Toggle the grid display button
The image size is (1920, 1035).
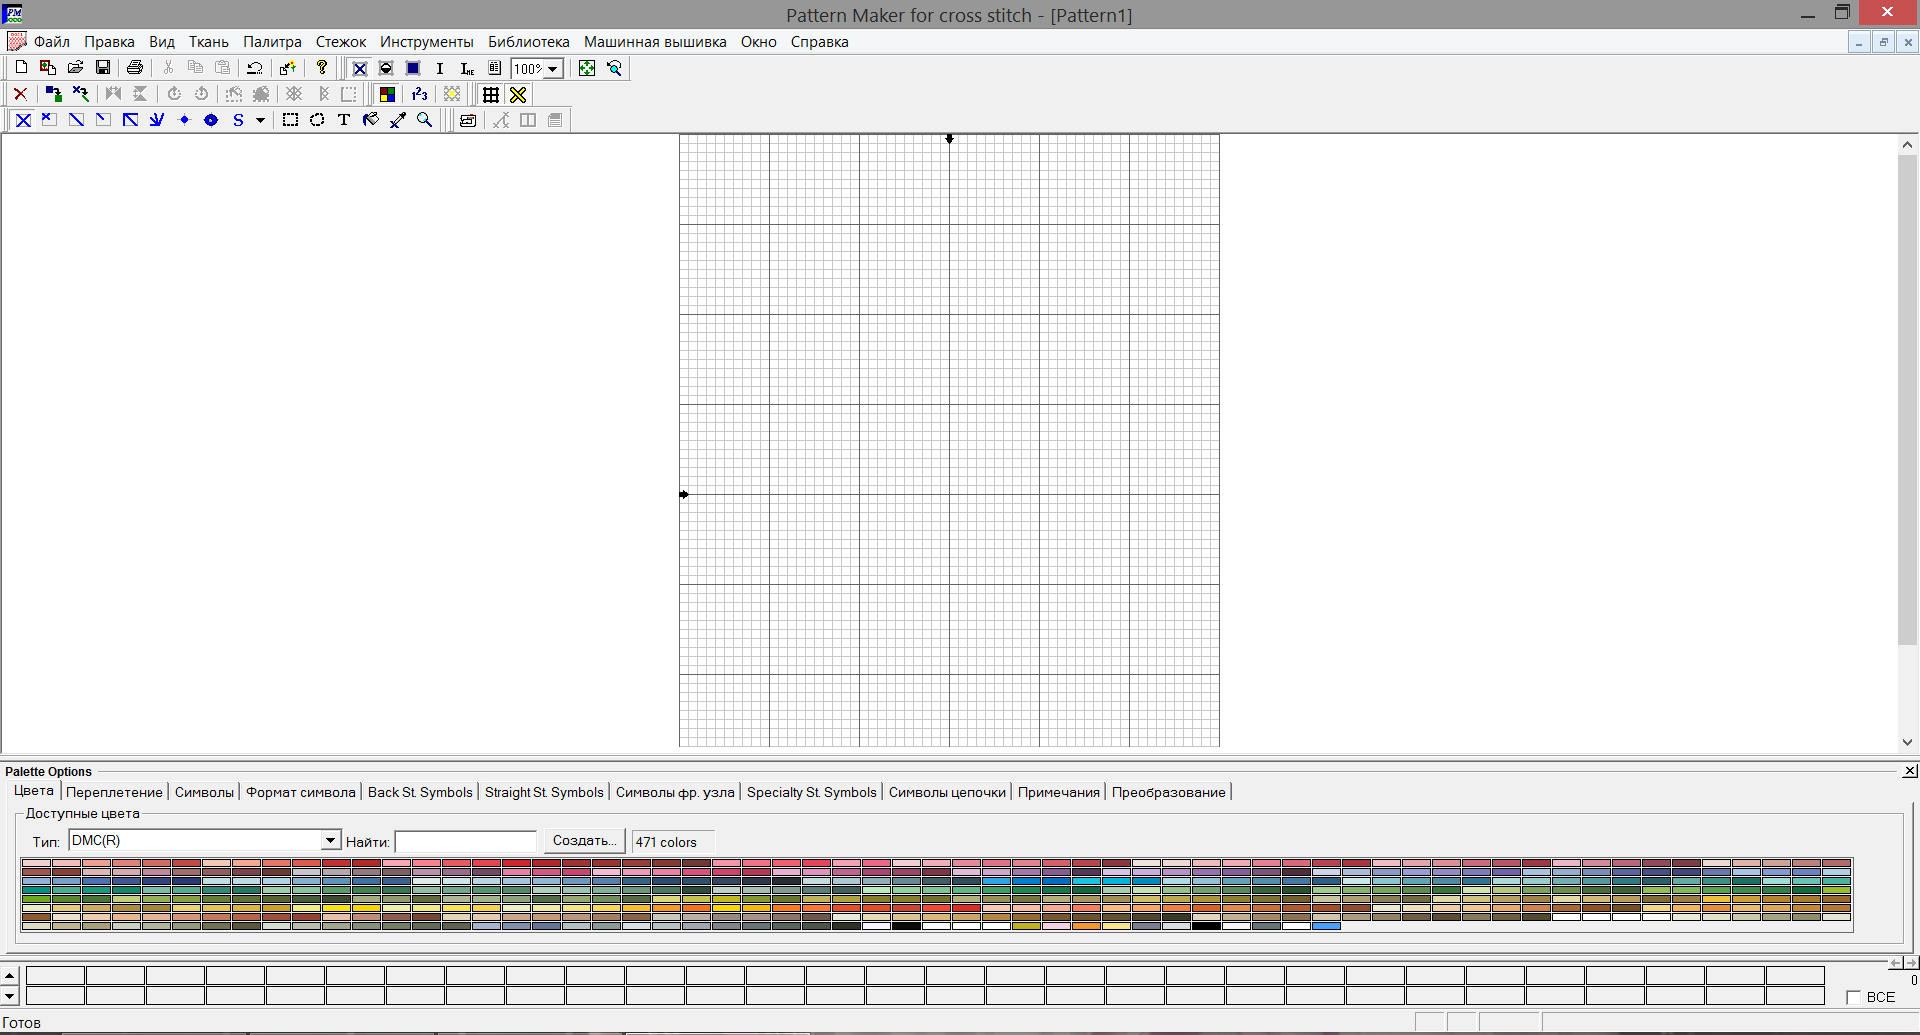click(x=491, y=95)
